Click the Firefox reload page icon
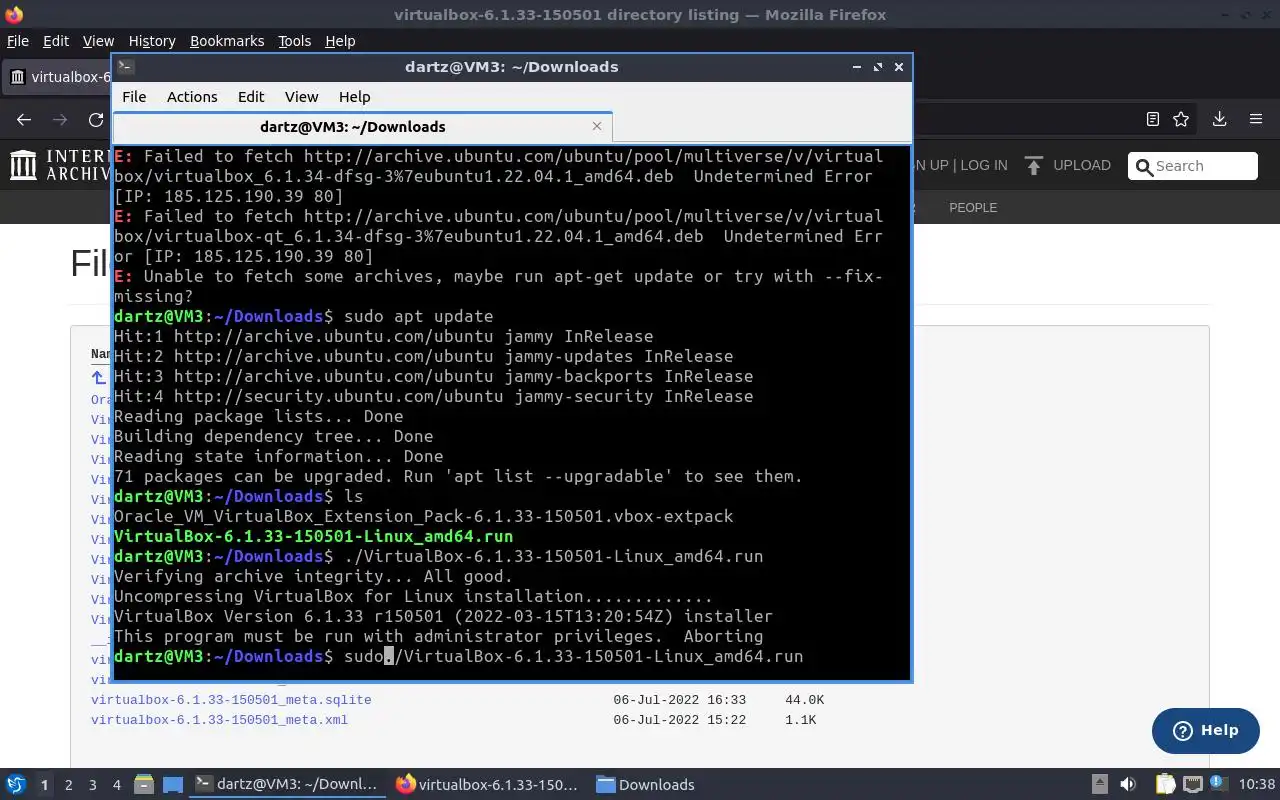This screenshot has height=800, width=1280. pyautogui.click(x=96, y=119)
